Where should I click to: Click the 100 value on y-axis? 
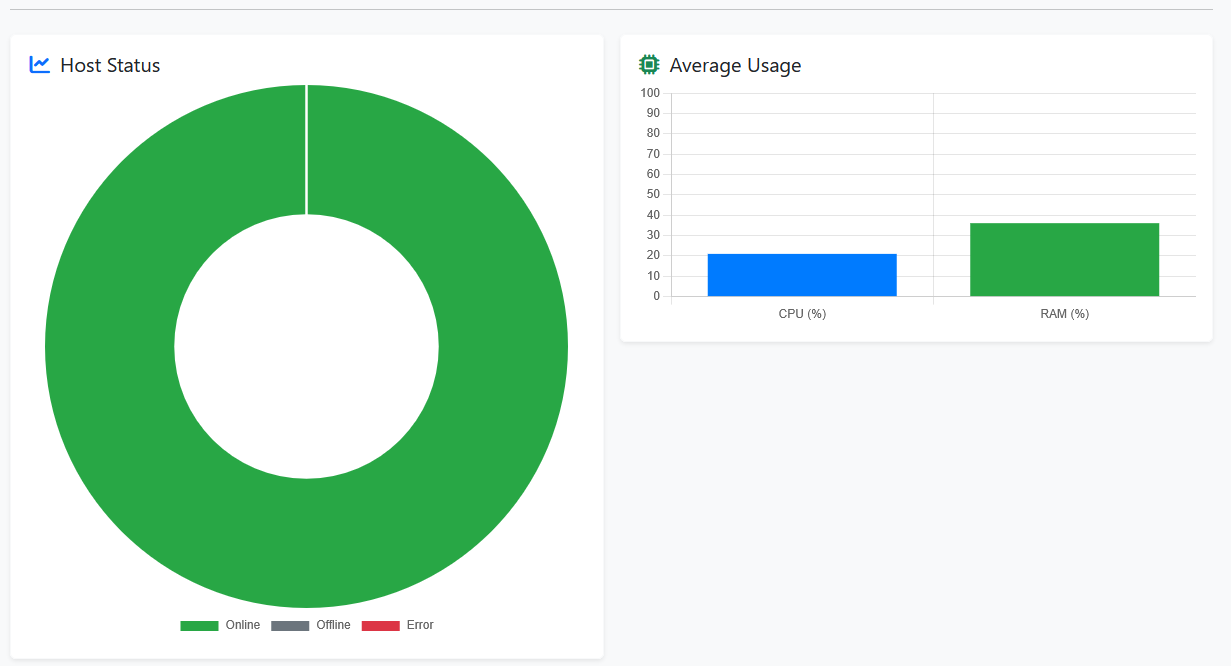click(x=650, y=93)
